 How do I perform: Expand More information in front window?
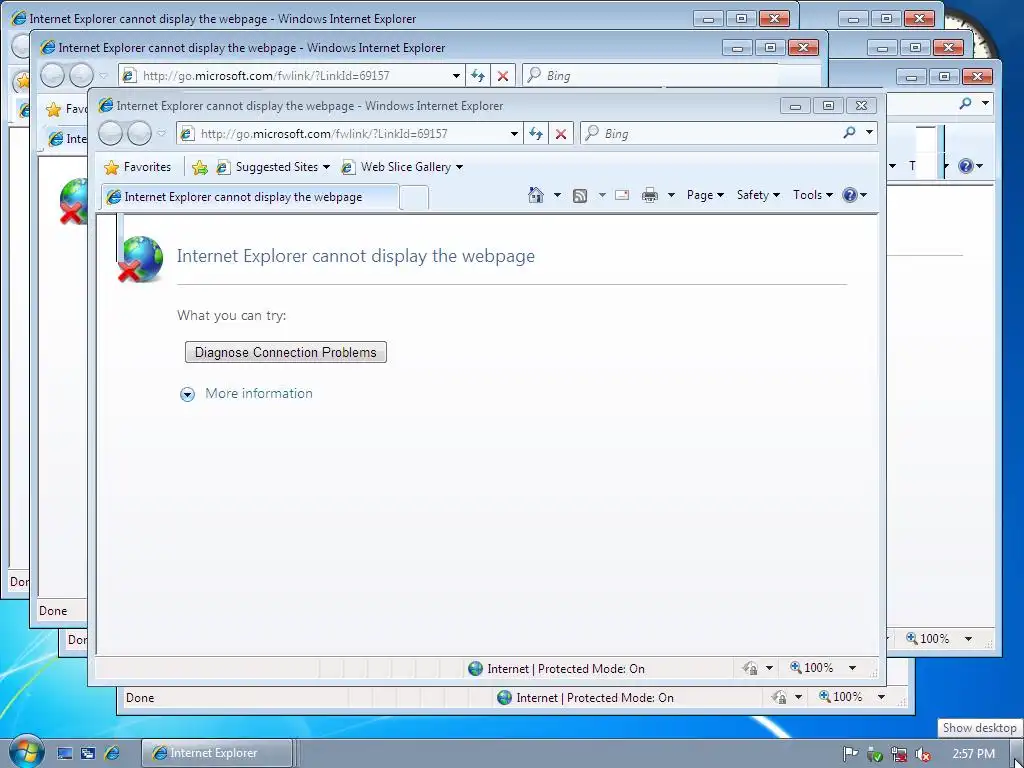246,394
